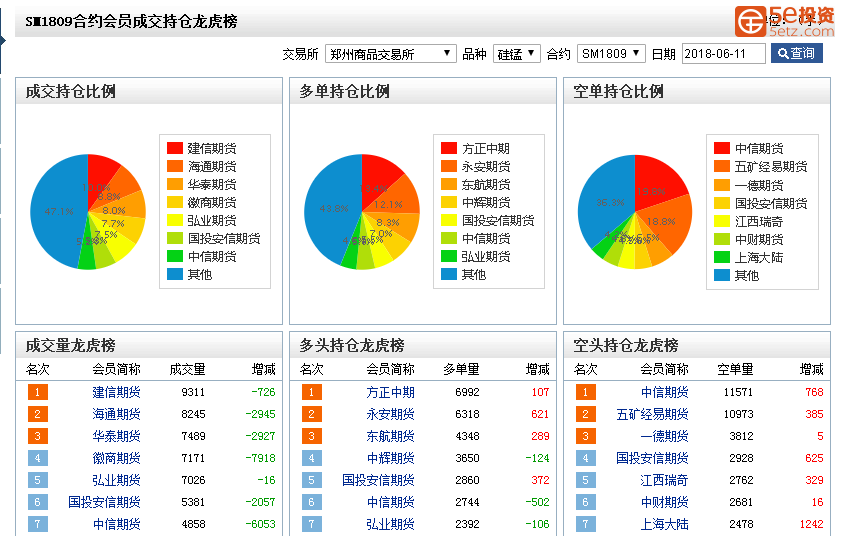Open the 交易所 exchange dropdown
842x536 pixels.
[390, 54]
